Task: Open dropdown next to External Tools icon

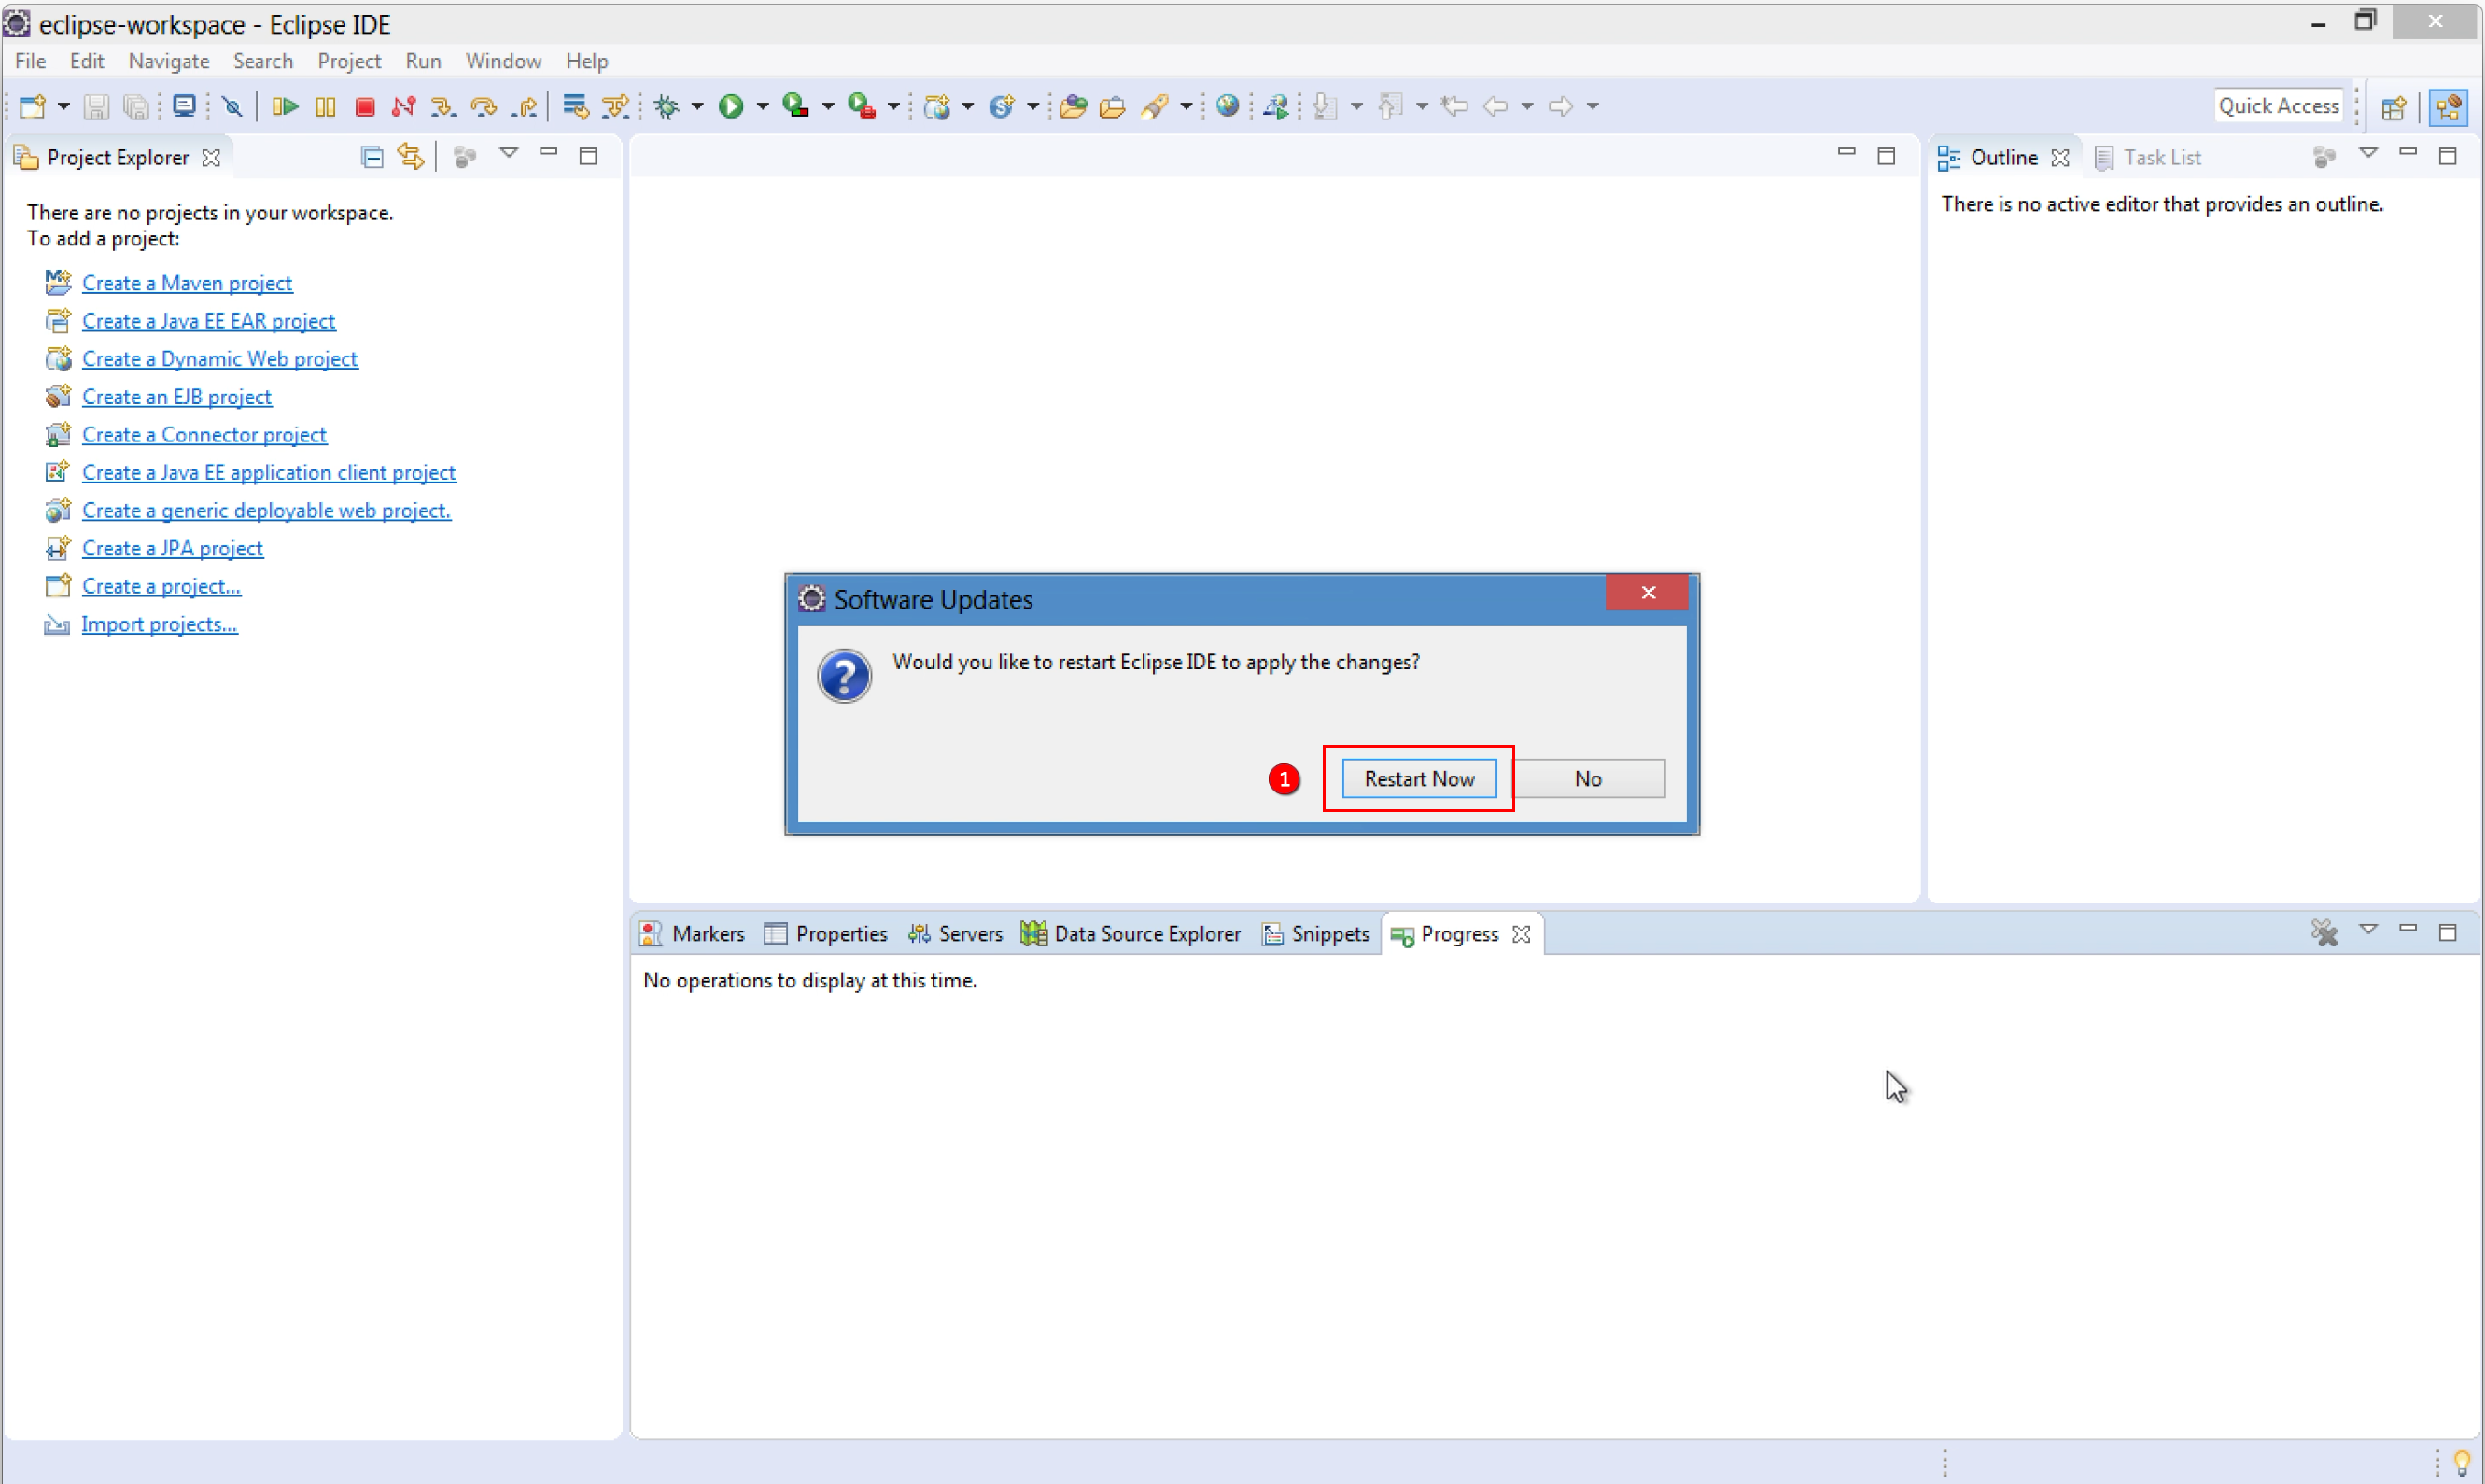Action: click(893, 106)
